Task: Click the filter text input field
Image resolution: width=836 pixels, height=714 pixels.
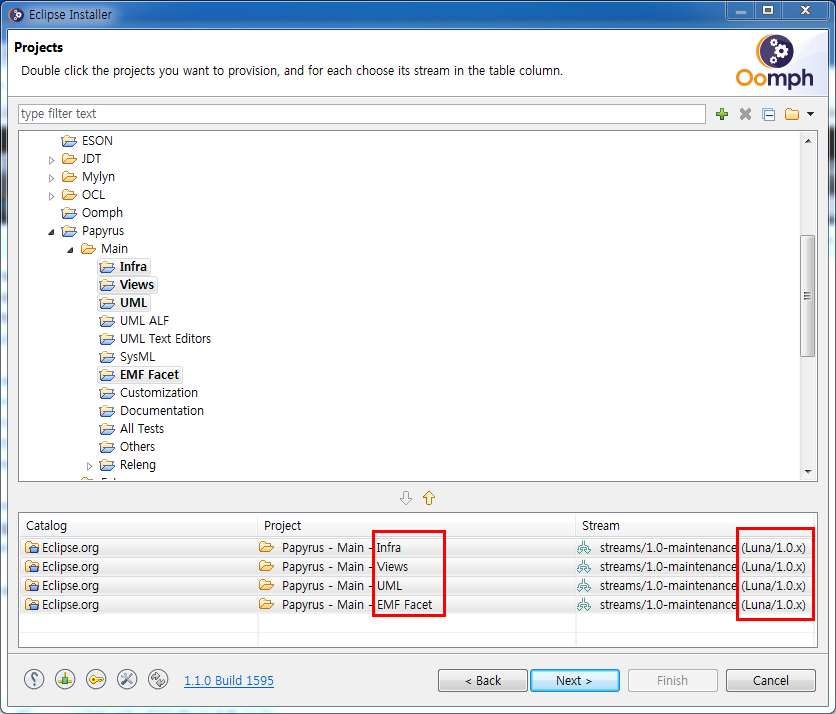Action: point(362,114)
